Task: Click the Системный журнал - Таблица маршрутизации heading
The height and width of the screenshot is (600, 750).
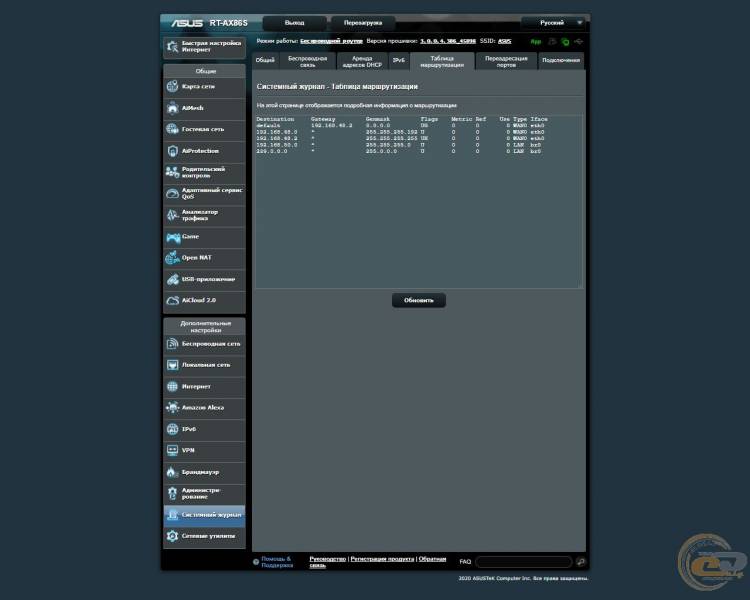Action: 337,87
